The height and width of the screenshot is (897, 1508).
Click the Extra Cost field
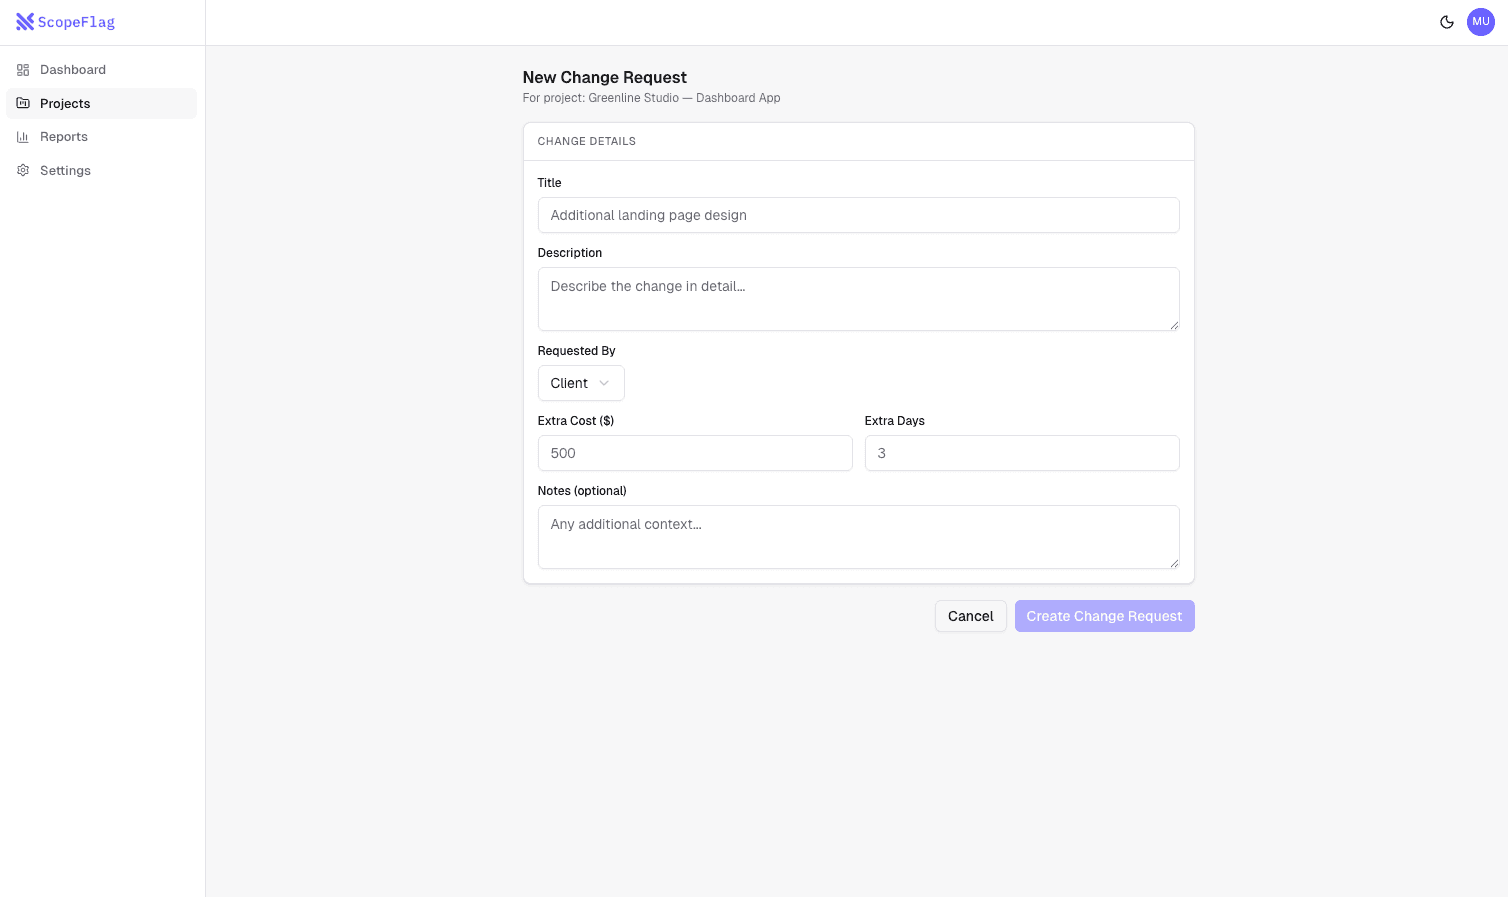[695, 453]
